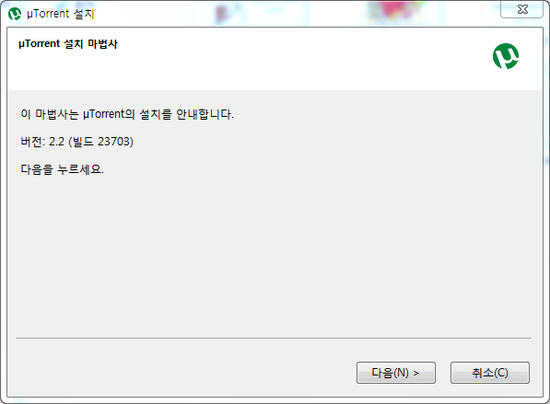Close the µTorrent setup window

(522, 9)
